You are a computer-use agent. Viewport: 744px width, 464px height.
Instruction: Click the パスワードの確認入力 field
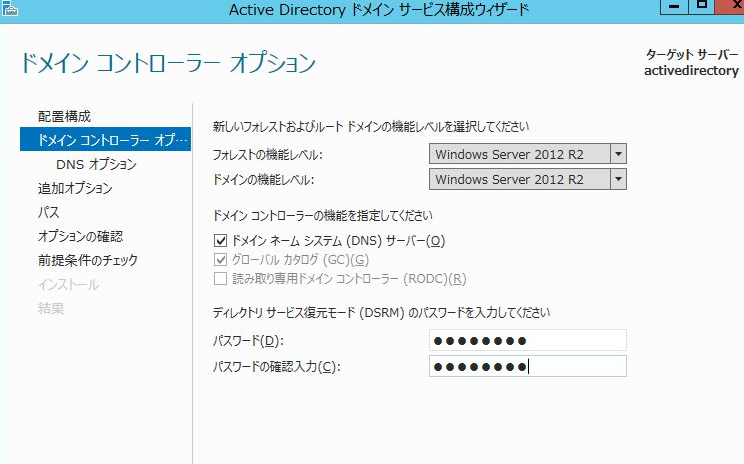(527, 366)
